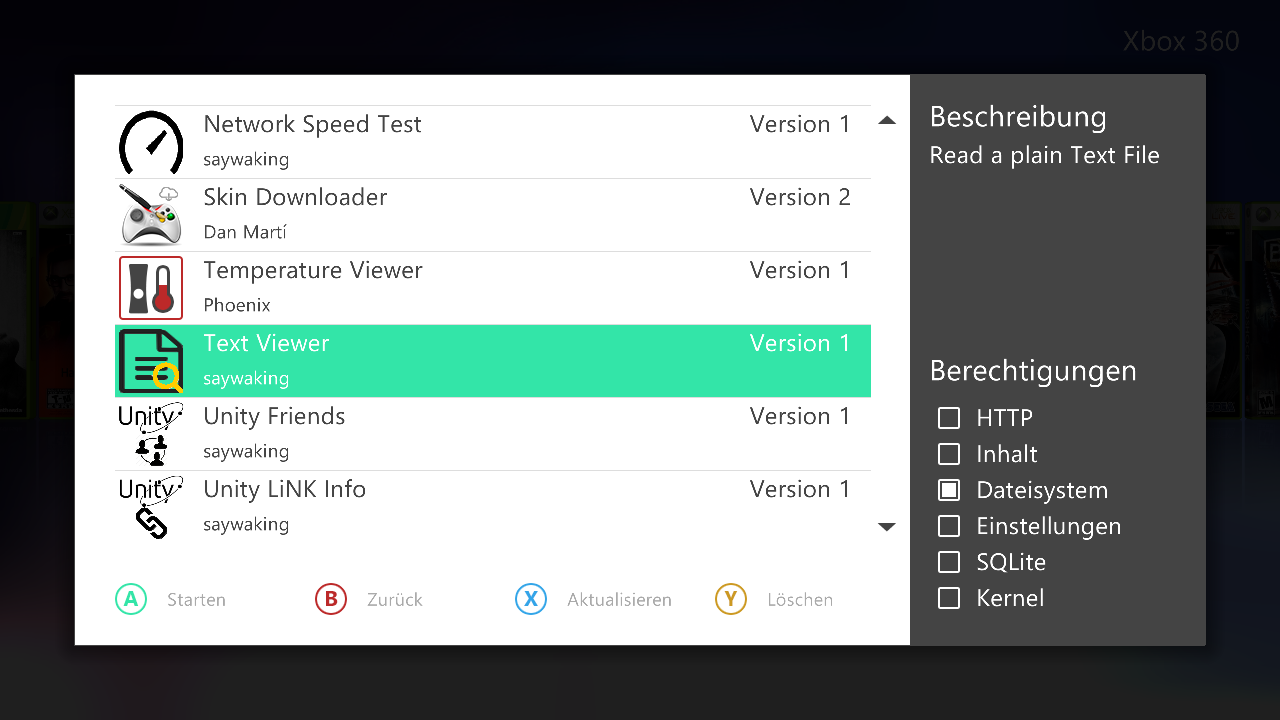The width and height of the screenshot is (1280, 720).
Task: Click the 'Read a plain Text File' description
Action: [x=1044, y=156]
